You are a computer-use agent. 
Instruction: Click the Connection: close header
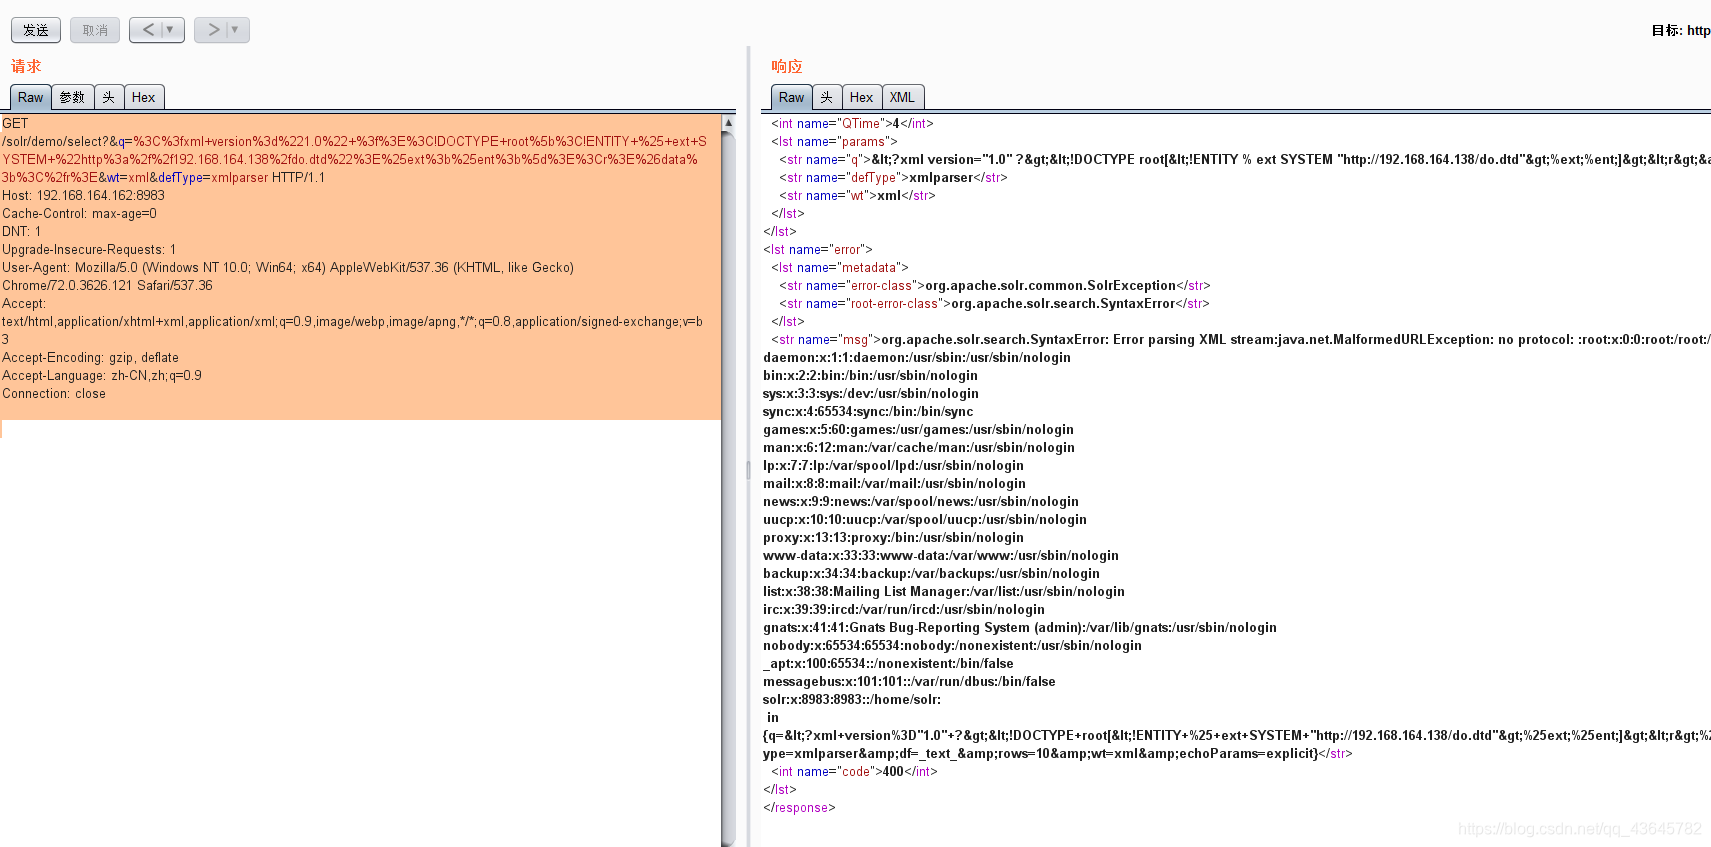pyautogui.click(x=54, y=393)
